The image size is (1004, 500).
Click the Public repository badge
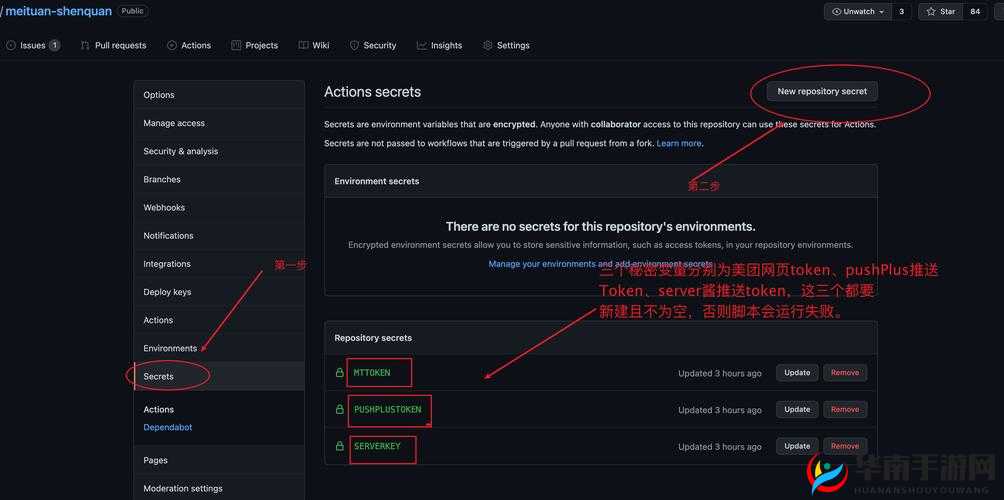133,11
